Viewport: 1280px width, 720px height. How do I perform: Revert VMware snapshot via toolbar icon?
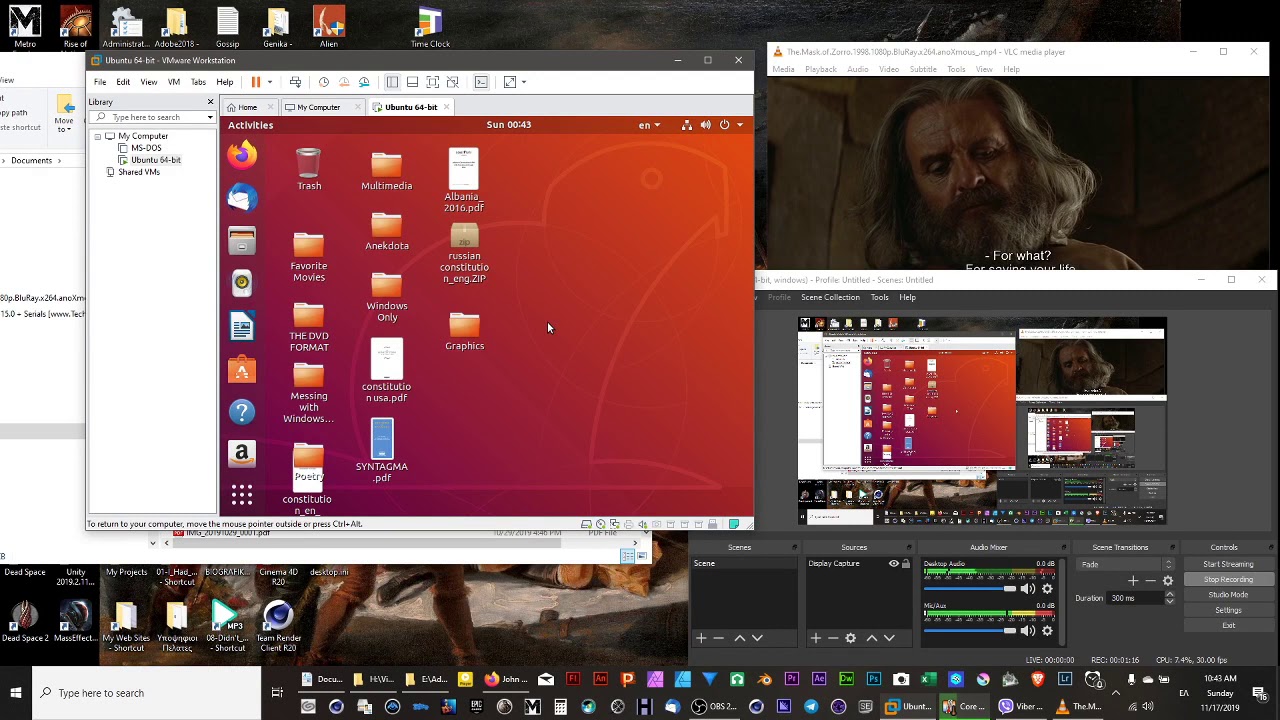[344, 82]
